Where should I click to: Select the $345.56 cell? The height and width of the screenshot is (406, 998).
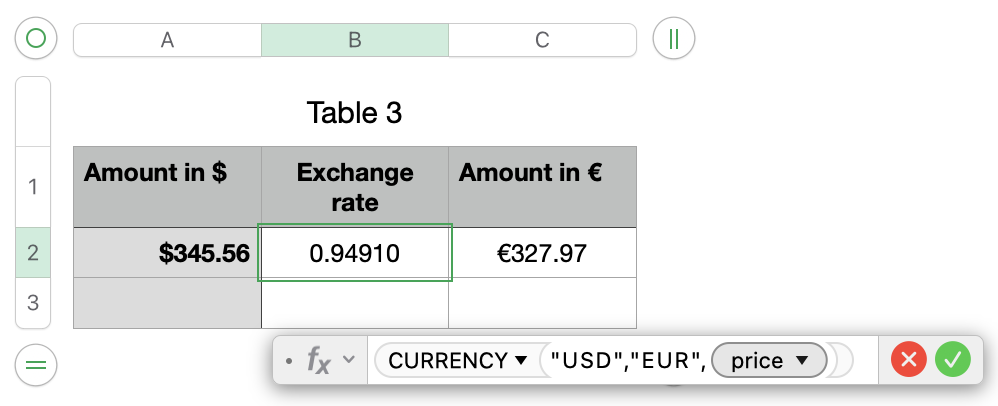[x=167, y=253]
